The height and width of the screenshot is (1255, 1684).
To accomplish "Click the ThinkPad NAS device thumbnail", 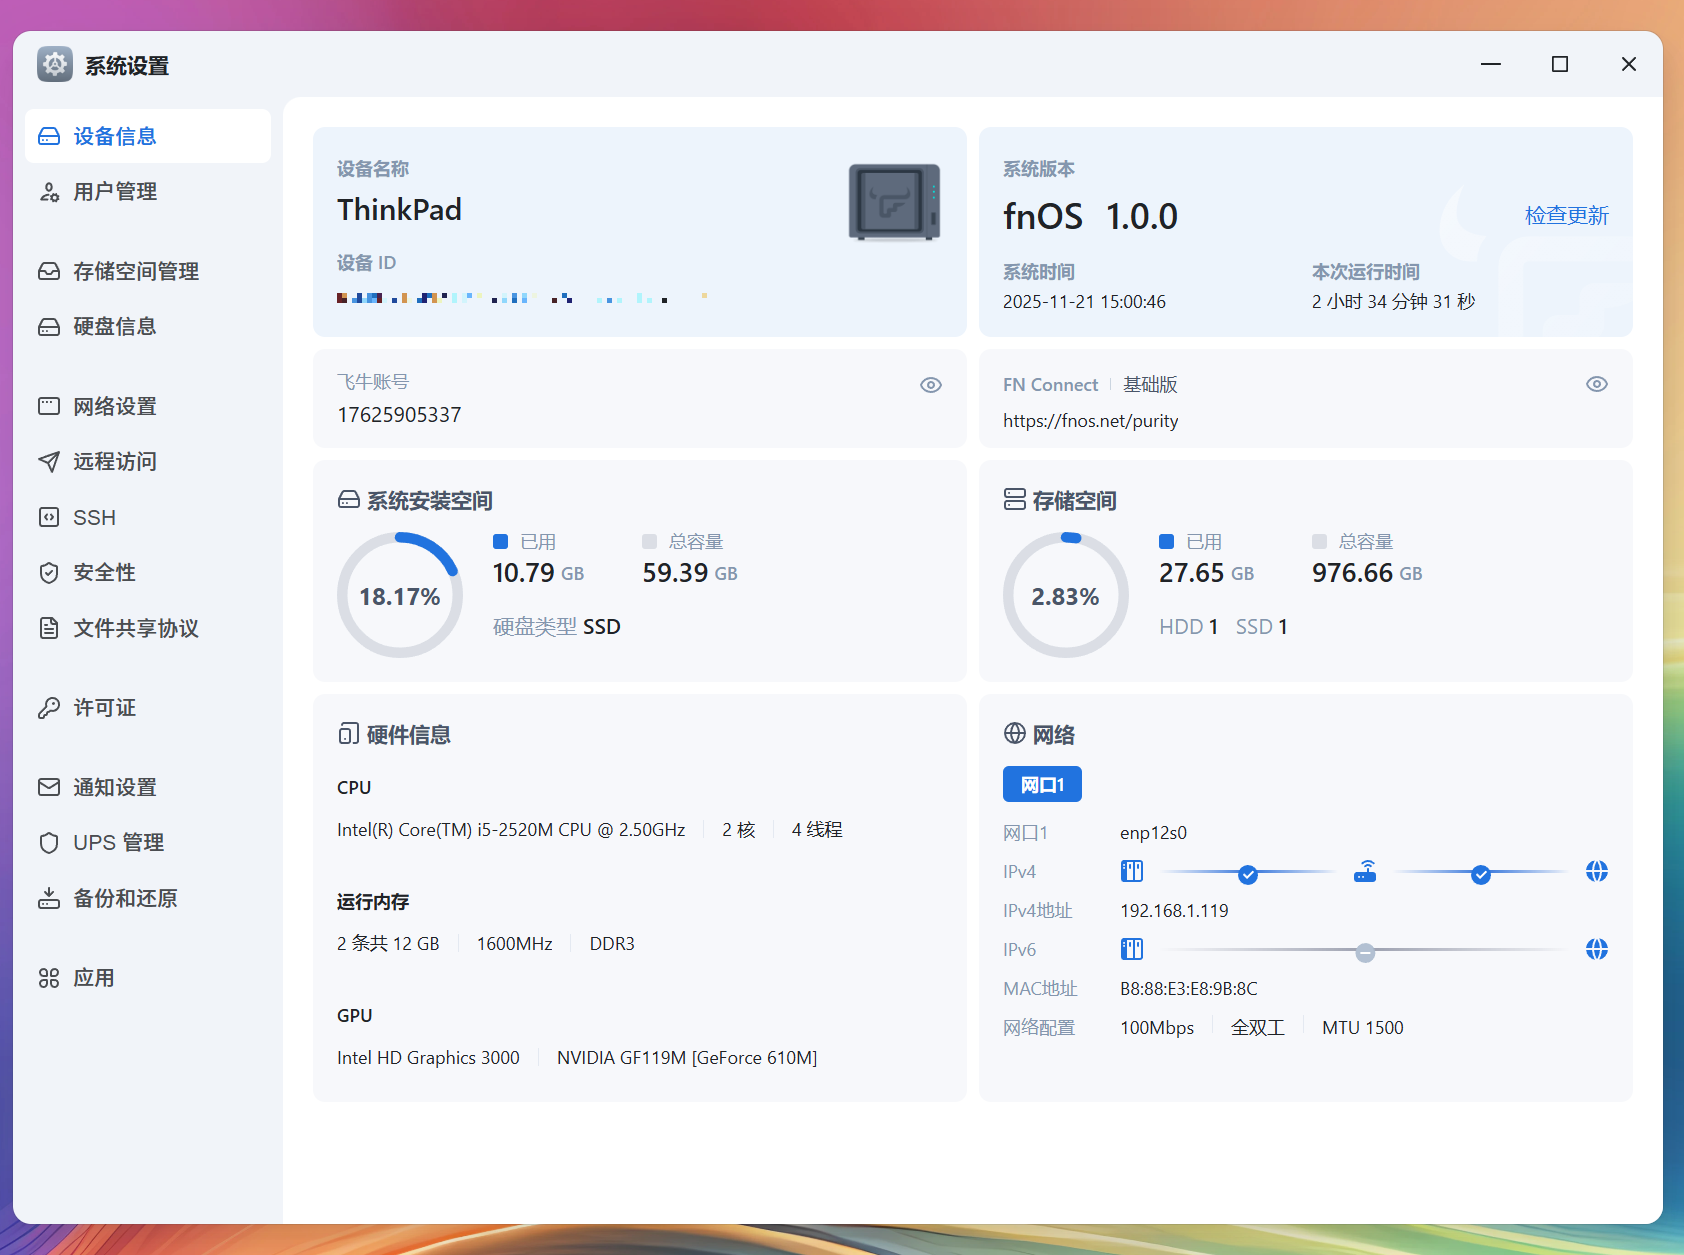I will coord(894,202).
